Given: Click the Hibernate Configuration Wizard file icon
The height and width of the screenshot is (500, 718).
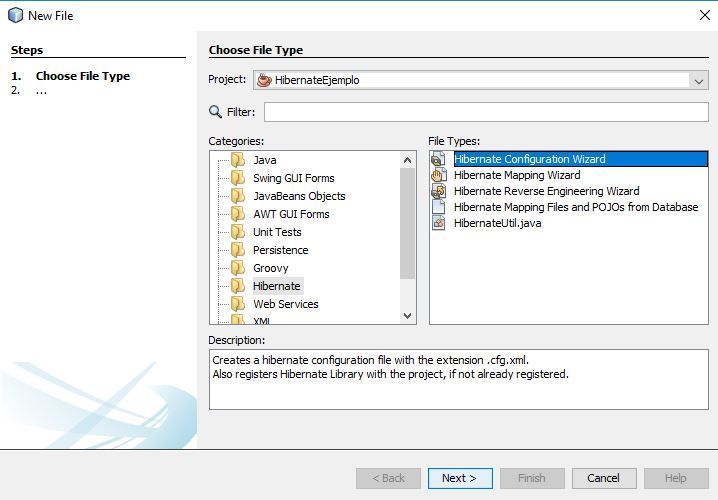Looking at the screenshot, I should (x=439, y=159).
